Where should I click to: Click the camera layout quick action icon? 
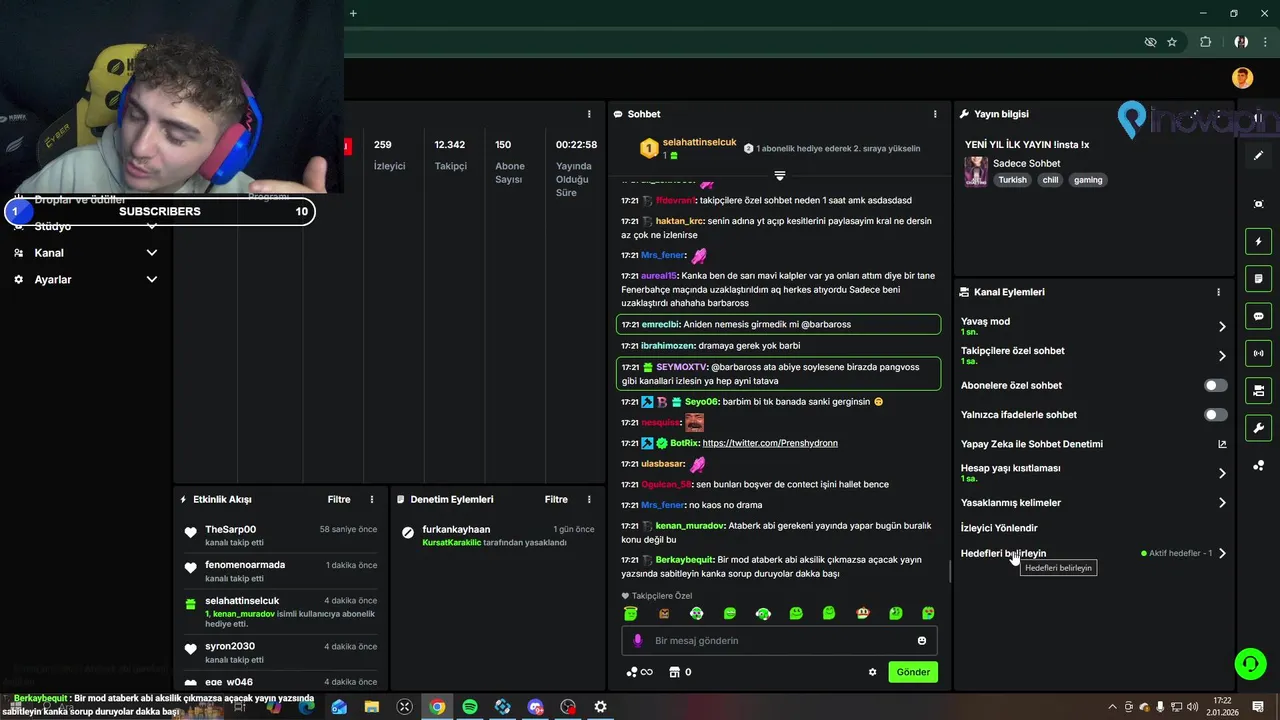(x=1259, y=390)
